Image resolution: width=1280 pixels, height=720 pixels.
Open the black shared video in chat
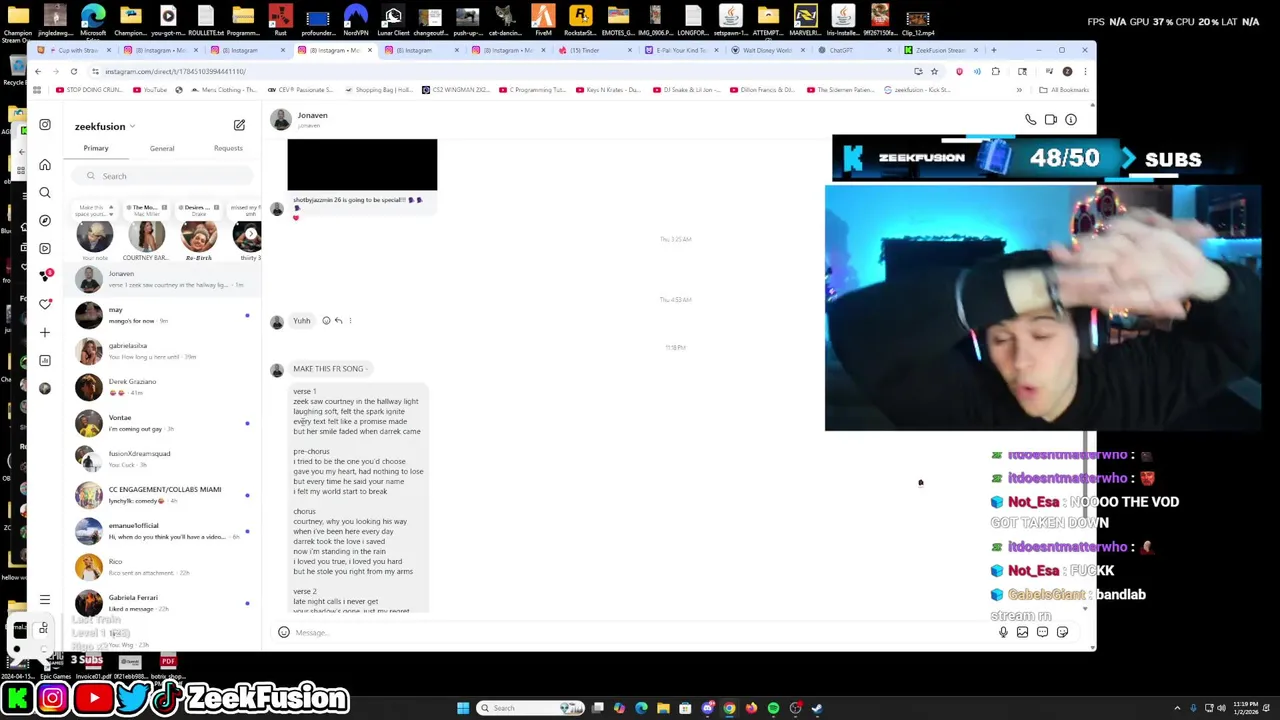[362, 164]
